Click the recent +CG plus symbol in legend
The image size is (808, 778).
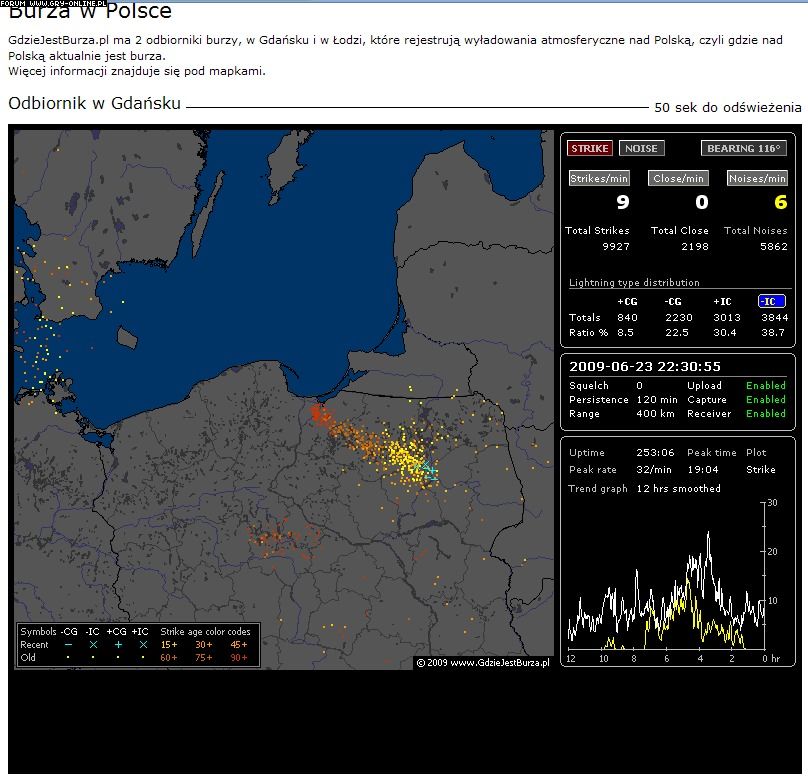(117, 645)
